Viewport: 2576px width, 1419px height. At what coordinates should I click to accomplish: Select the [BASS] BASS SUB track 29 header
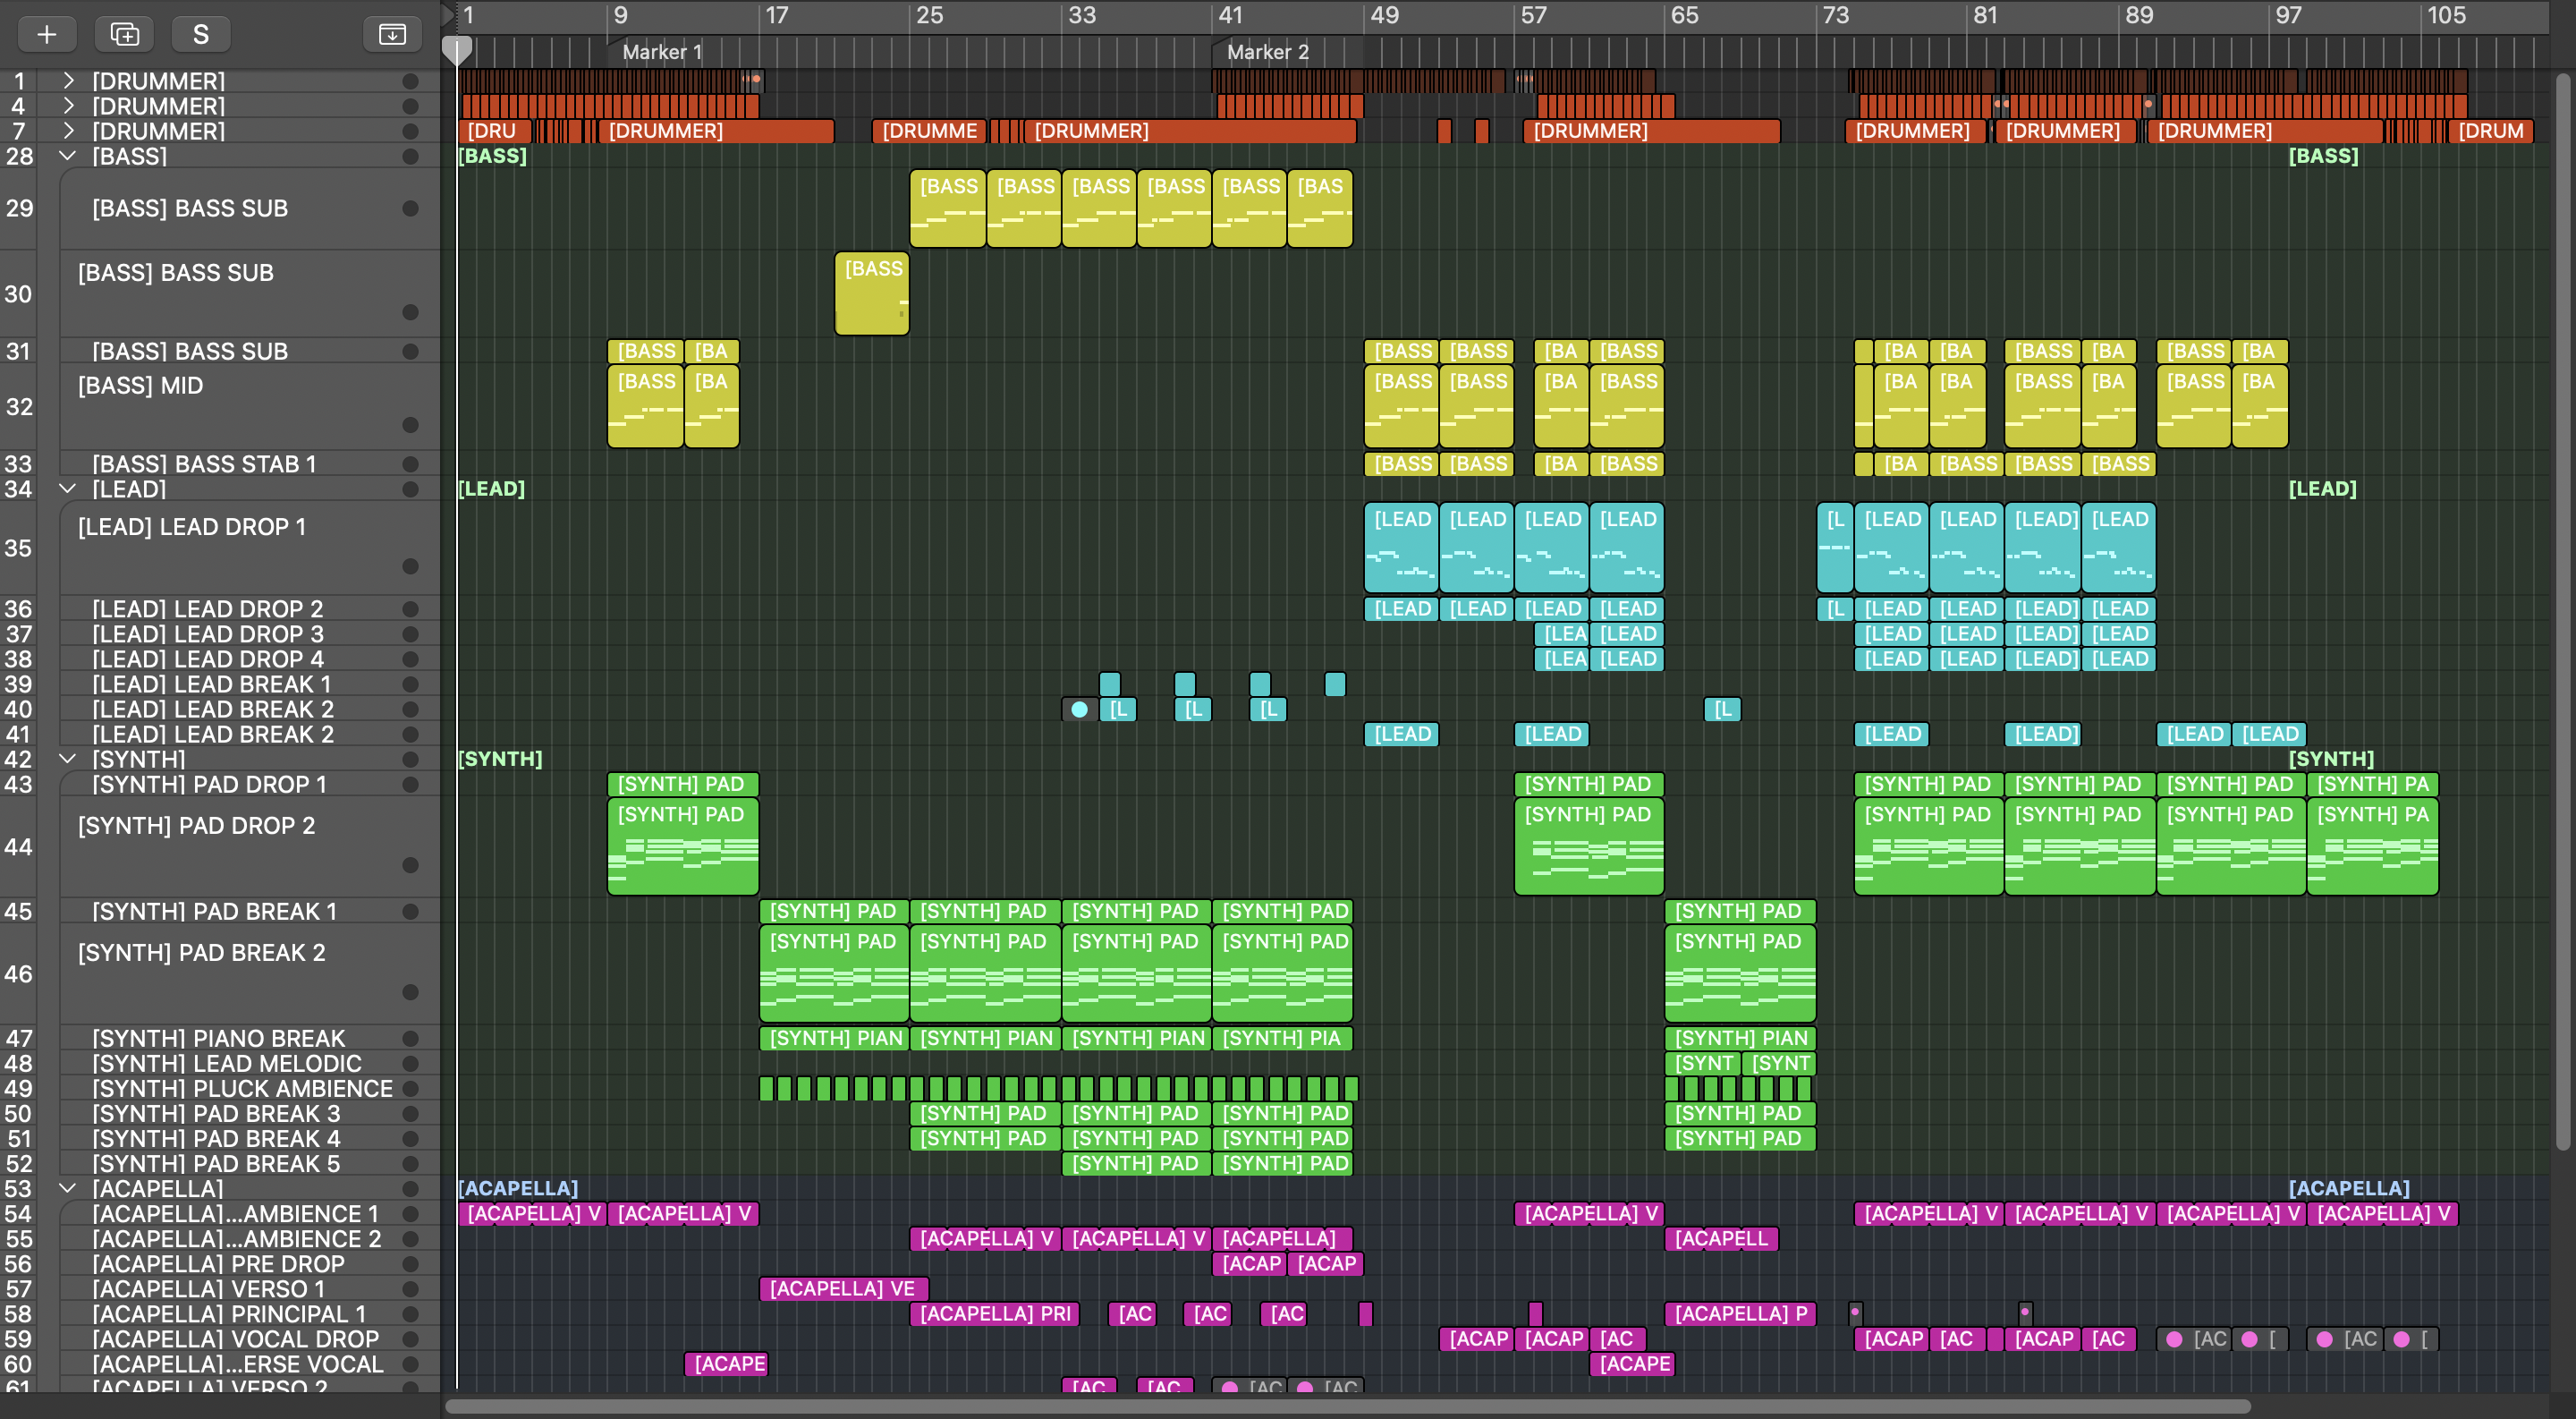tap(250, 208)
